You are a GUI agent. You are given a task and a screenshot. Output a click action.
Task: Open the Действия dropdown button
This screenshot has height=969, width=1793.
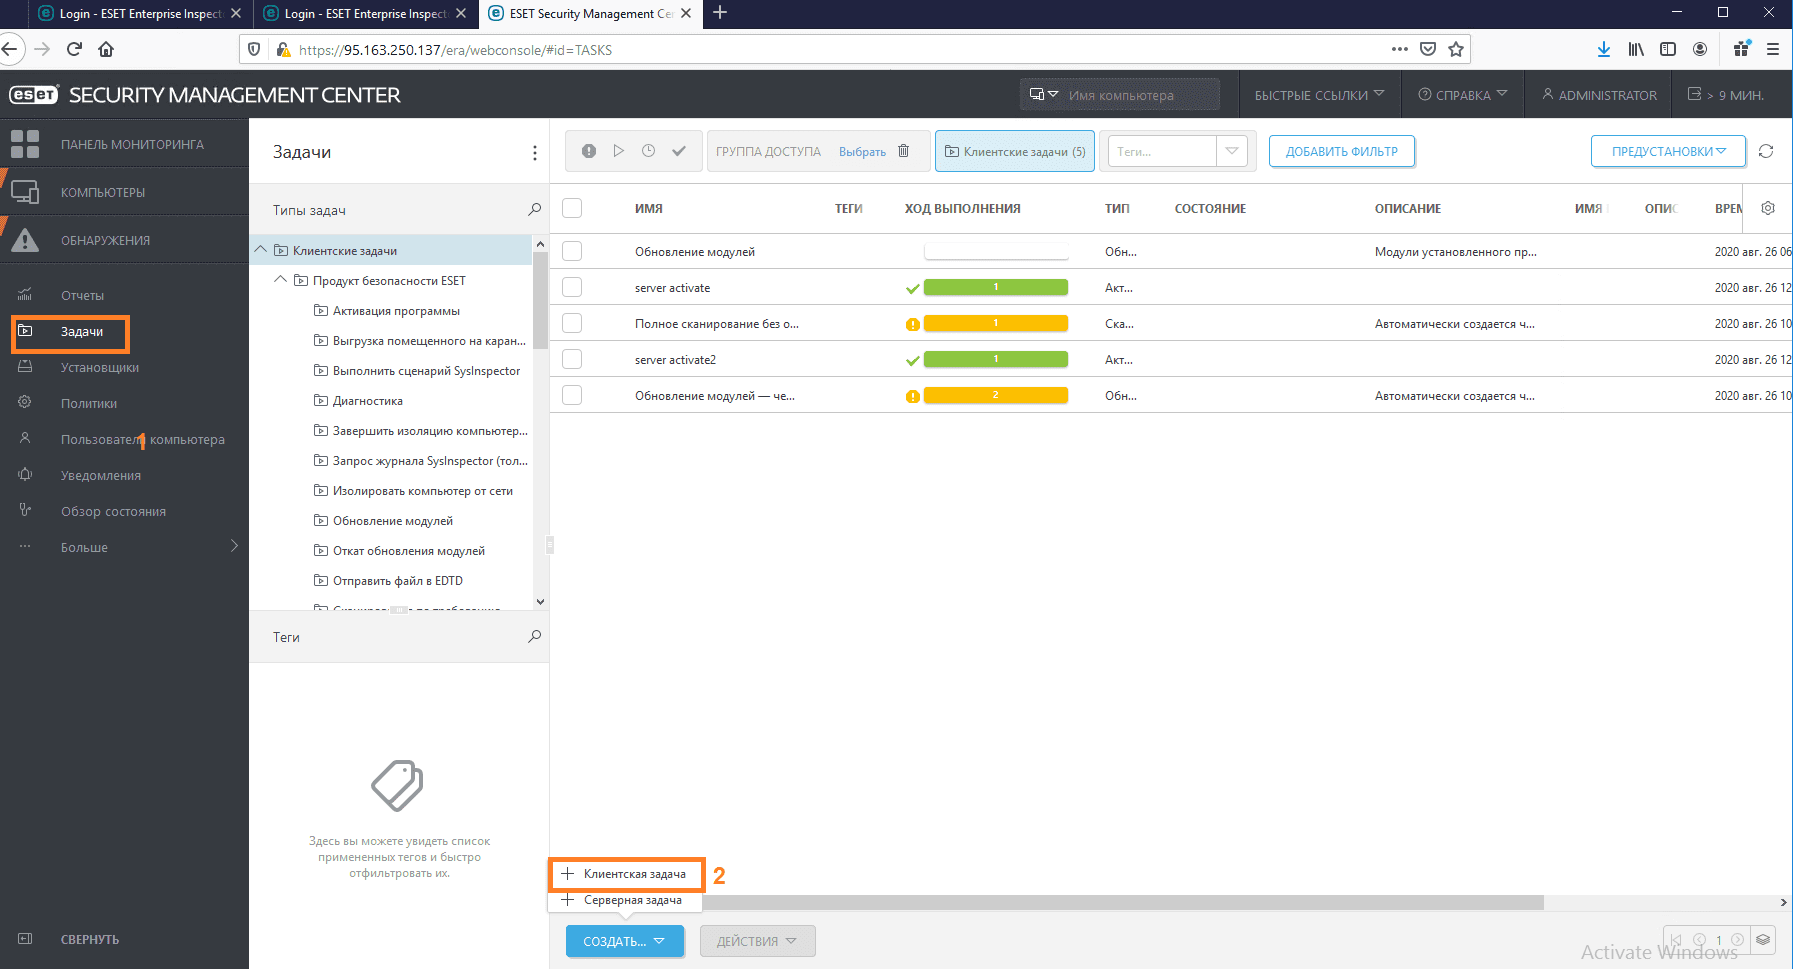tap(757, 941)
